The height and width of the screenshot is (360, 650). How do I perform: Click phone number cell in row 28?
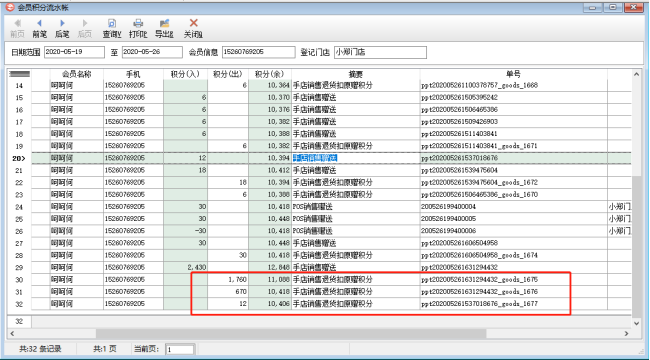(133, 255)
